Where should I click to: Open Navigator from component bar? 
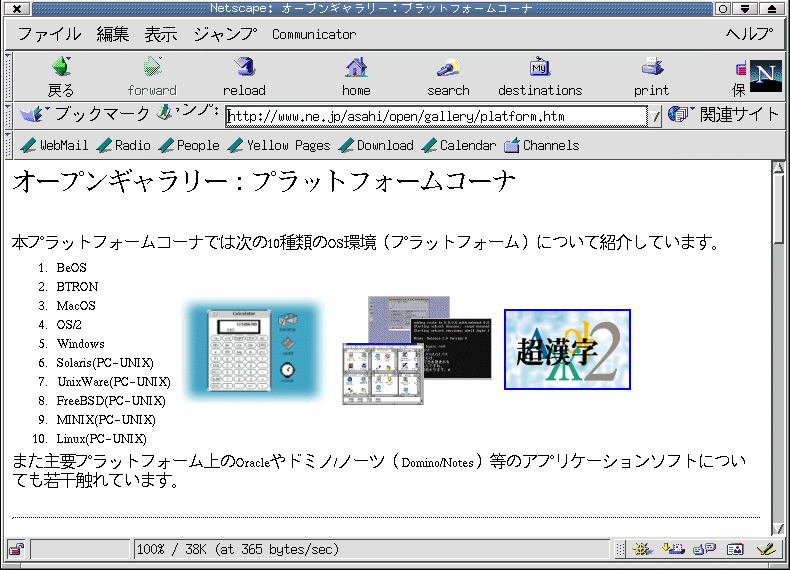642,548
